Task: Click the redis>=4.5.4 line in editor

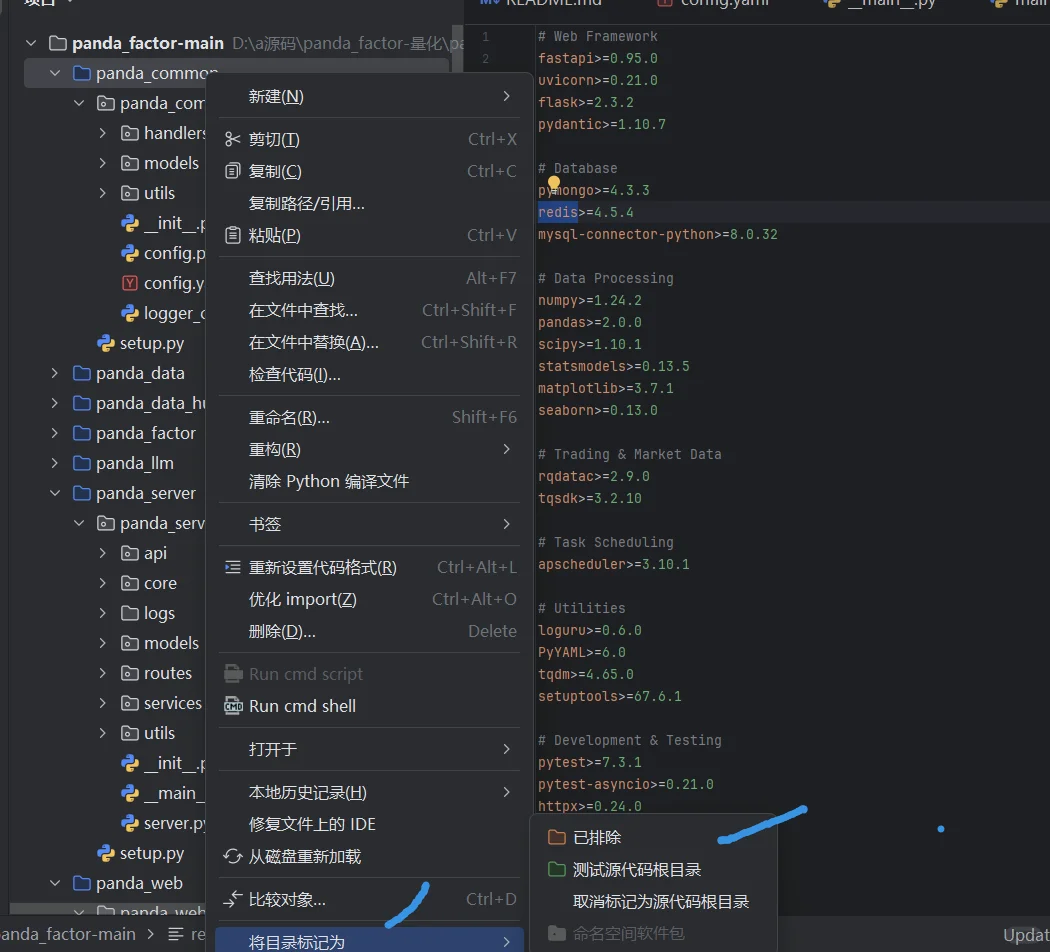Action: 586,212
